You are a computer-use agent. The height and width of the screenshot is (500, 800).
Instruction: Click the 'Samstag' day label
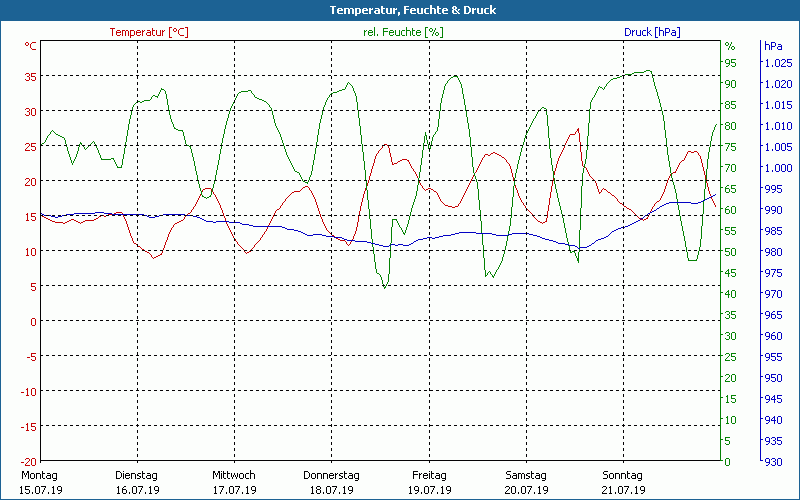click(526, 476)
